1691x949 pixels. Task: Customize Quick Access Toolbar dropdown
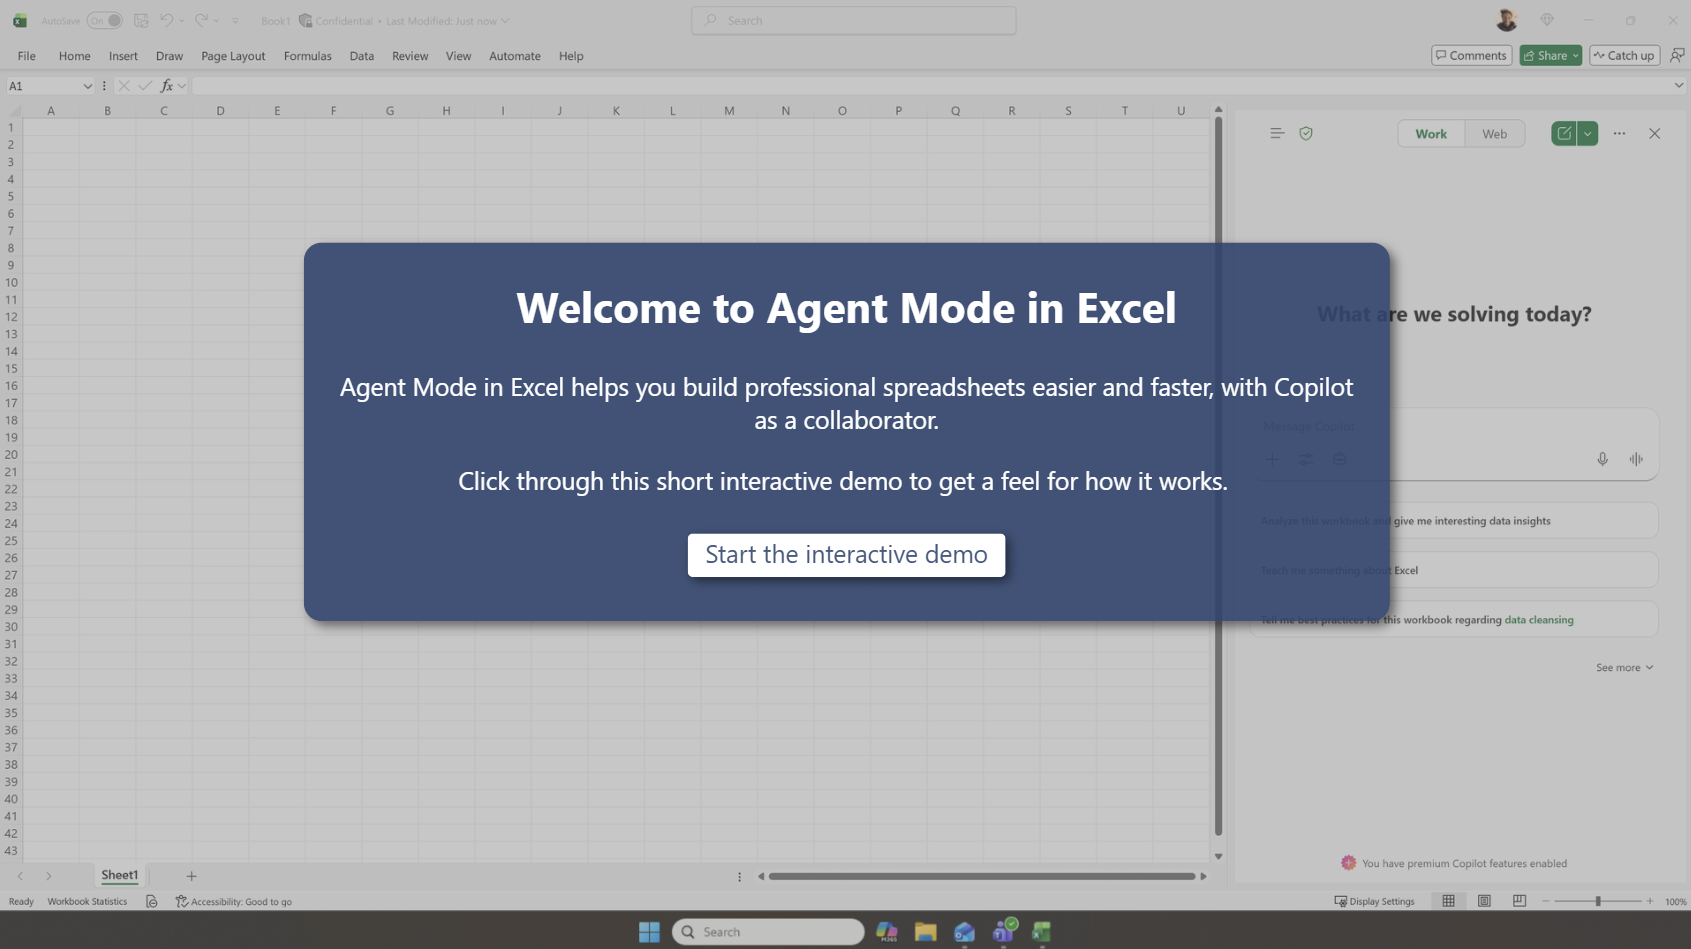[235, 20]
